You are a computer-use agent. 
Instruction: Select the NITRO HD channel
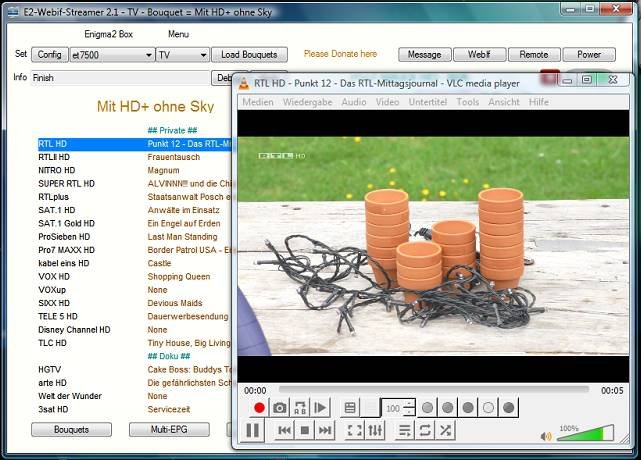click(x=56, y=170)
